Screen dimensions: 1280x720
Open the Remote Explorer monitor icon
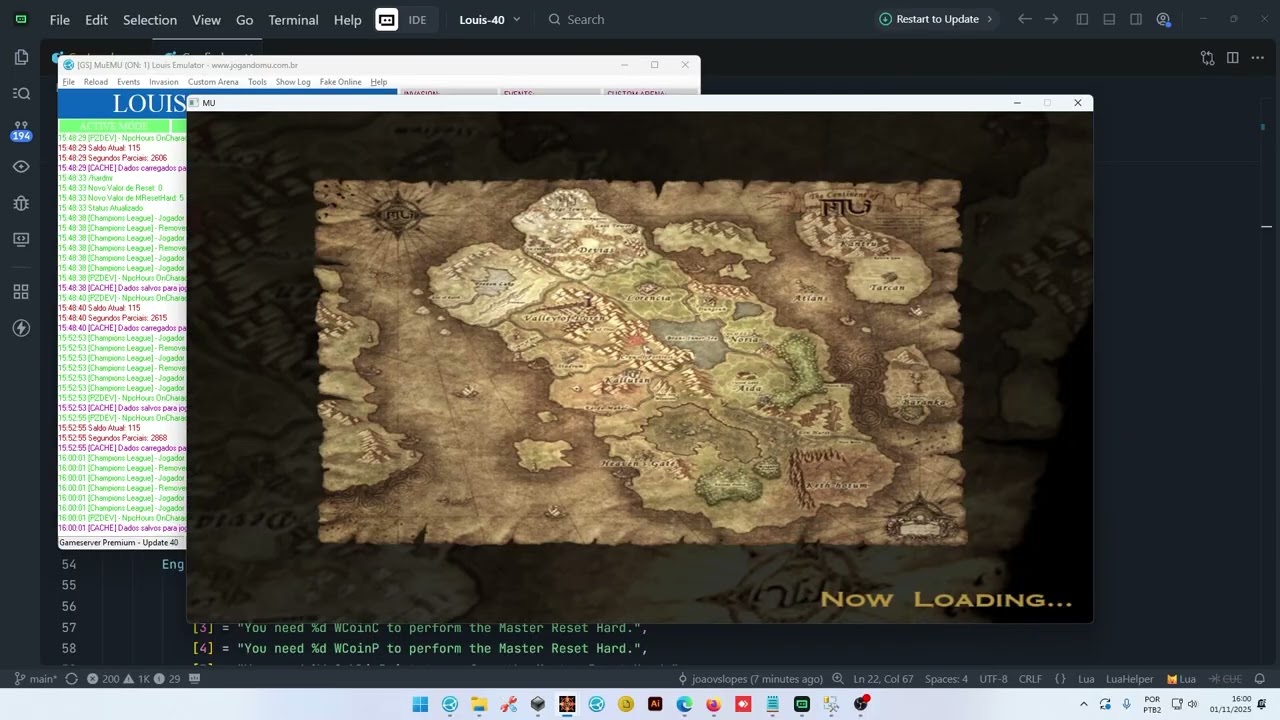pyautogui.click(x=21, y=239)
